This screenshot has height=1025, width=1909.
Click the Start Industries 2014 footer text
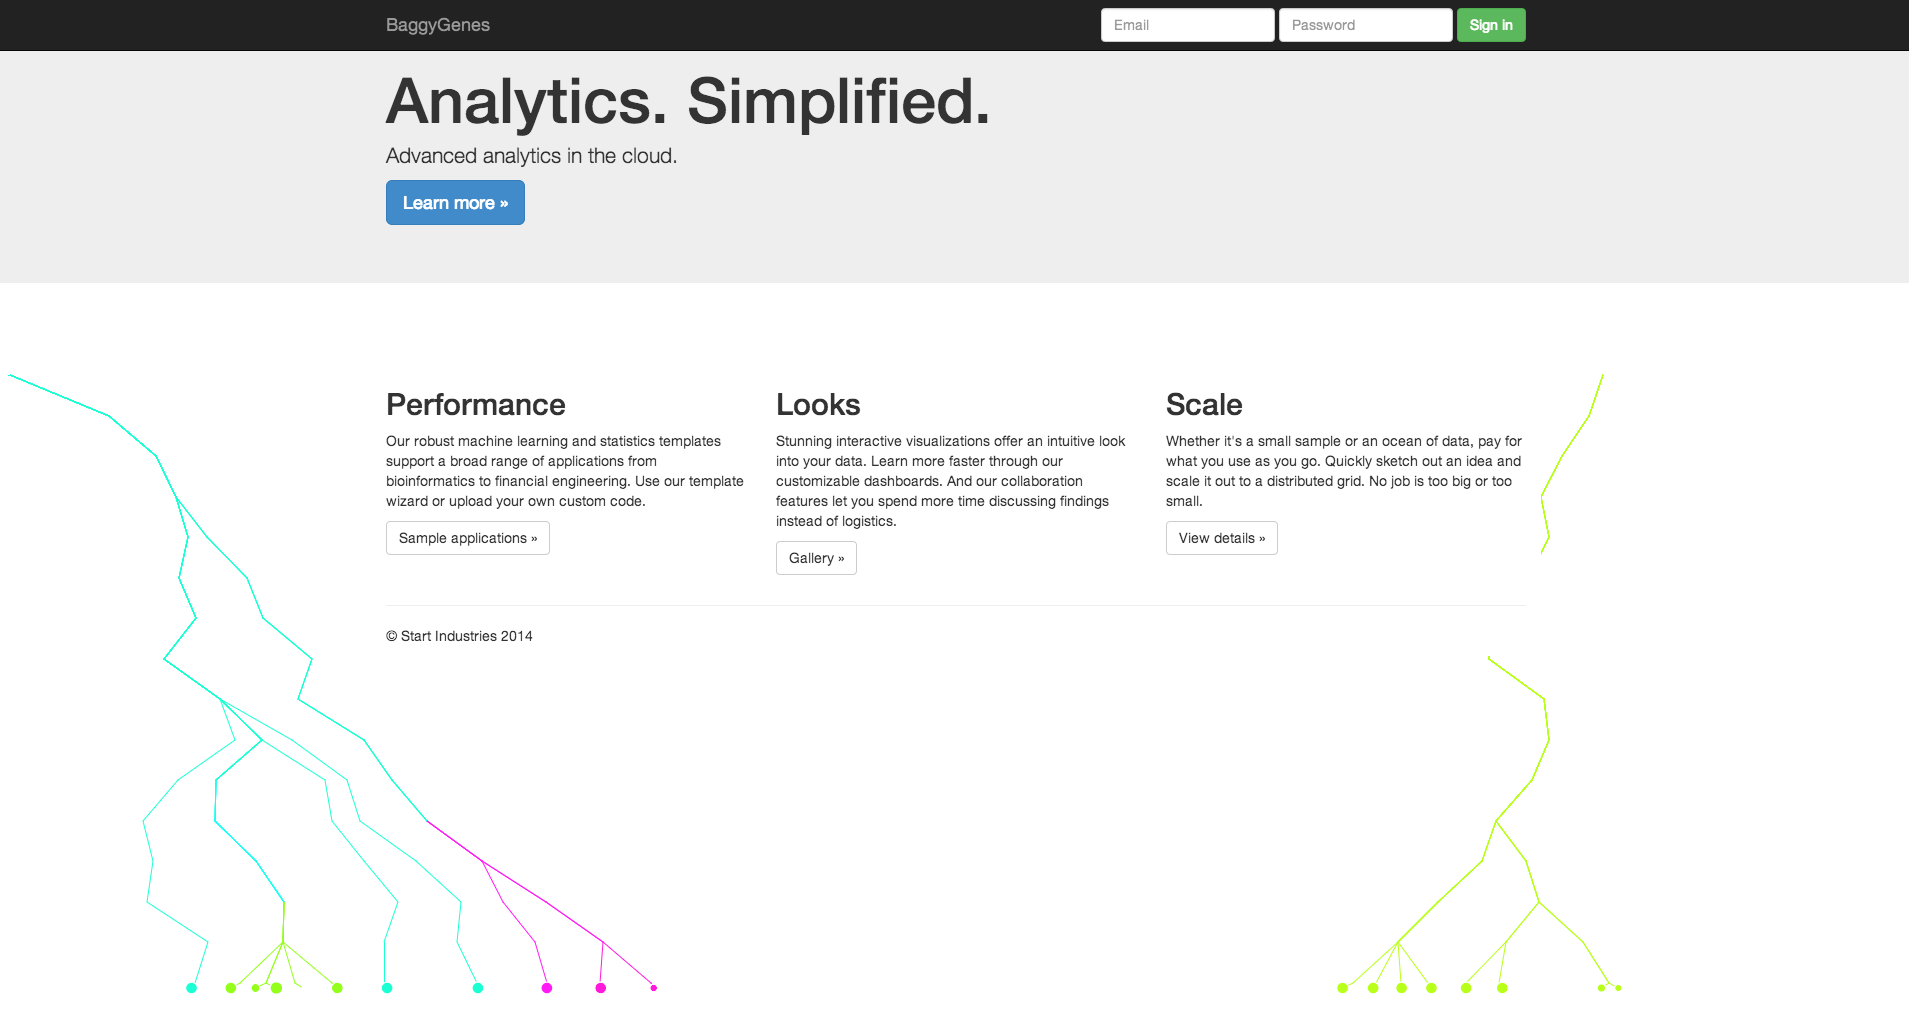[459, 636]
